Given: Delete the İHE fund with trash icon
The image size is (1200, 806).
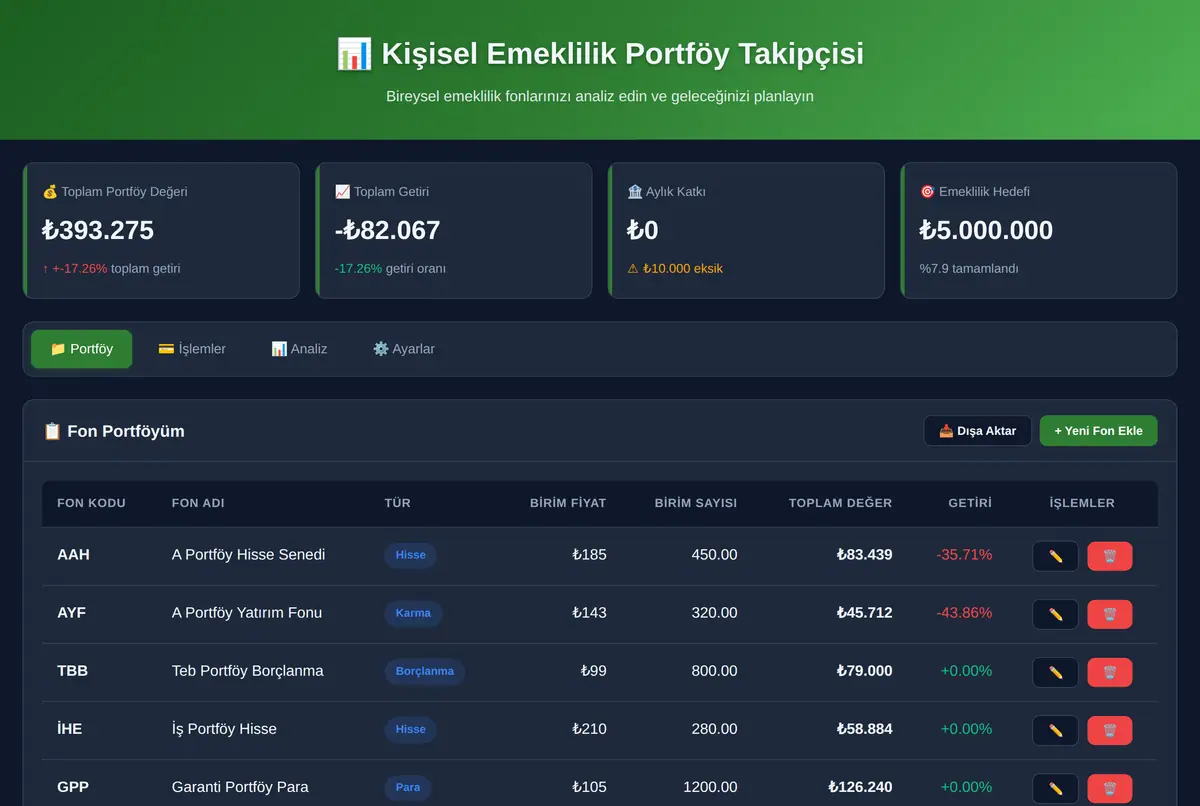Looking at the screenshot, I should click(1110, 730).
